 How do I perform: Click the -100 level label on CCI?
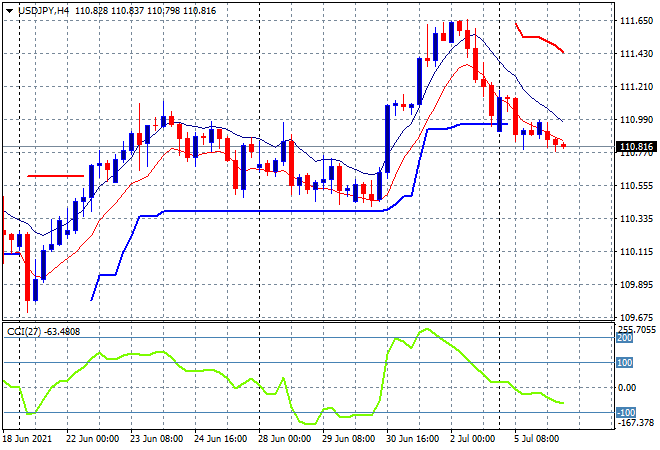point(626,413)
